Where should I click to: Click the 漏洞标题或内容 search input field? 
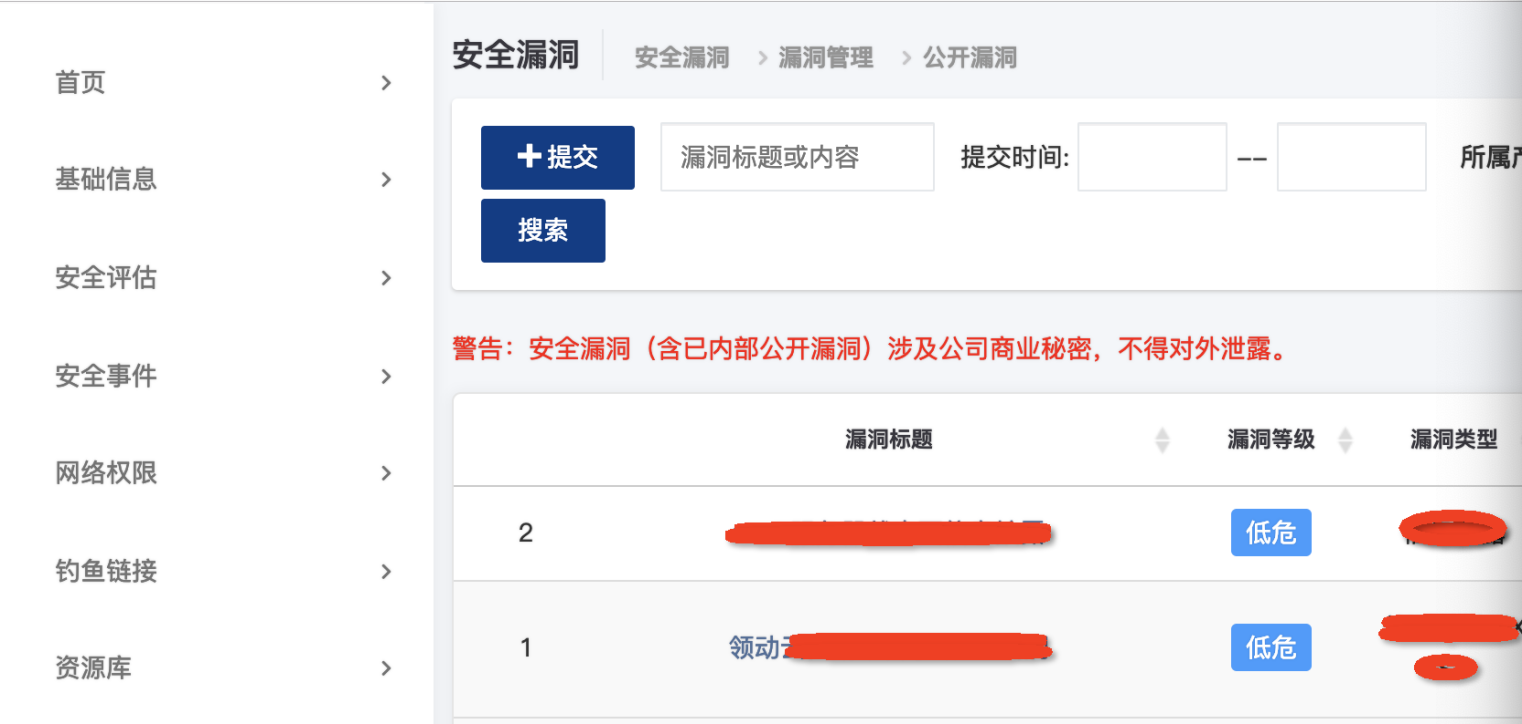pos(797,157)
